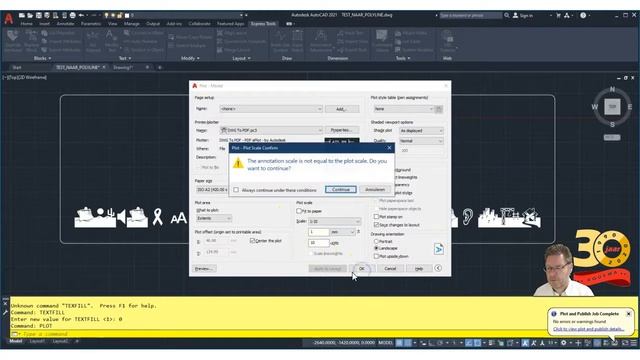The width and height of the screenshot is (640, 360).
Task: Click the N compass direction on ViewCube
Action: coord(612,89)
